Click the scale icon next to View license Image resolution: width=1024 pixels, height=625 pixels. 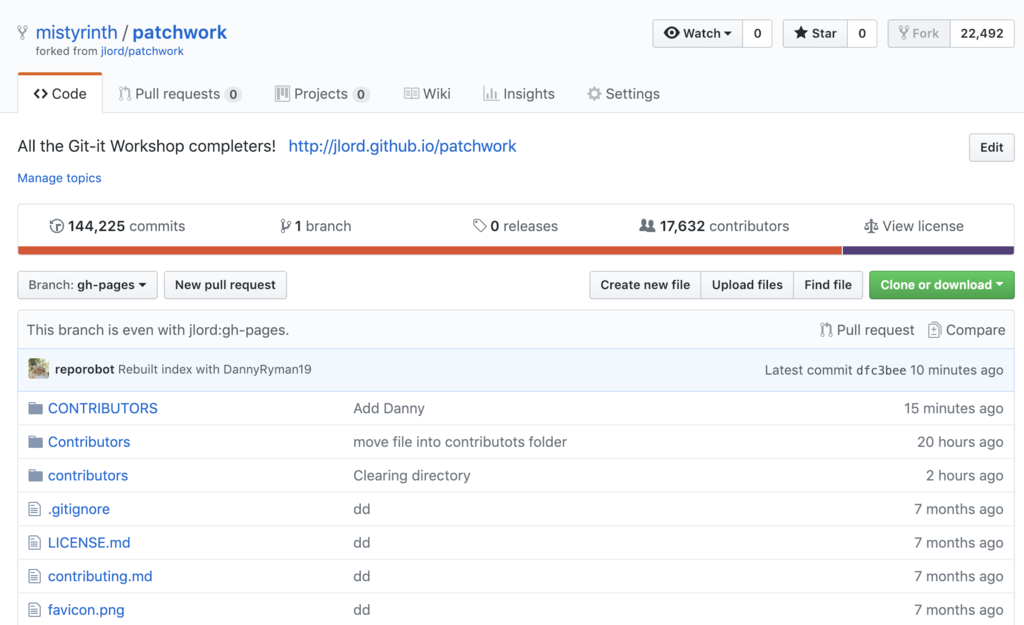[x=871, y=226]
